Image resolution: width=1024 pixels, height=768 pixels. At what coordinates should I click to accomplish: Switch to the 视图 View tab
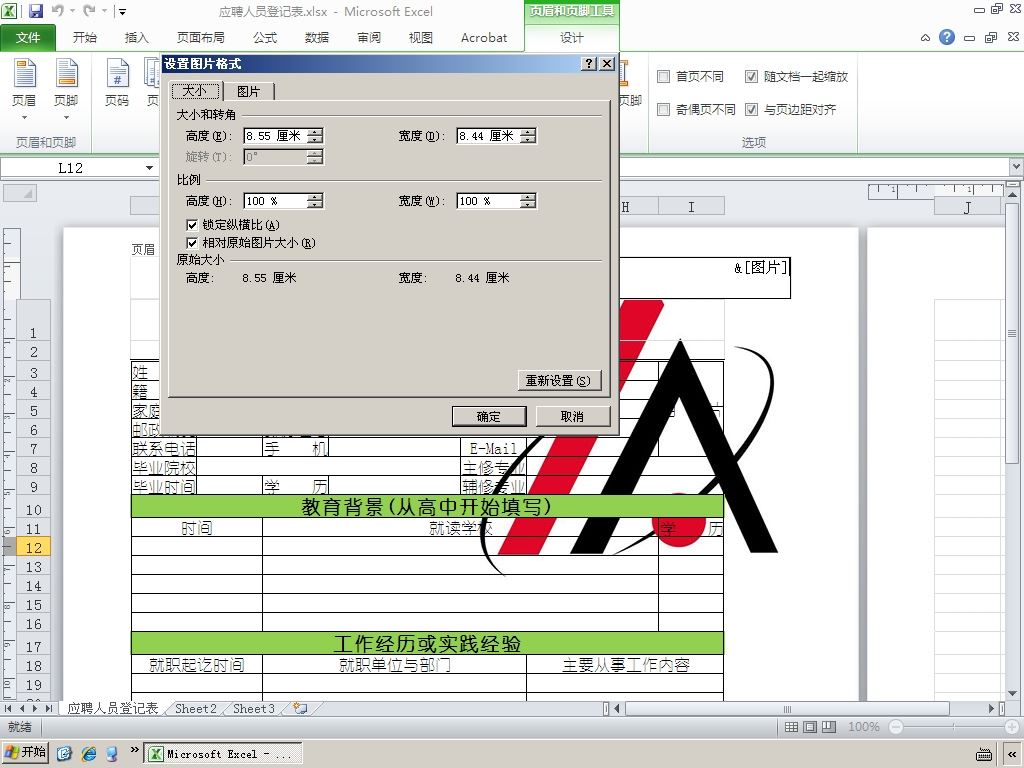tap(421, 38)
